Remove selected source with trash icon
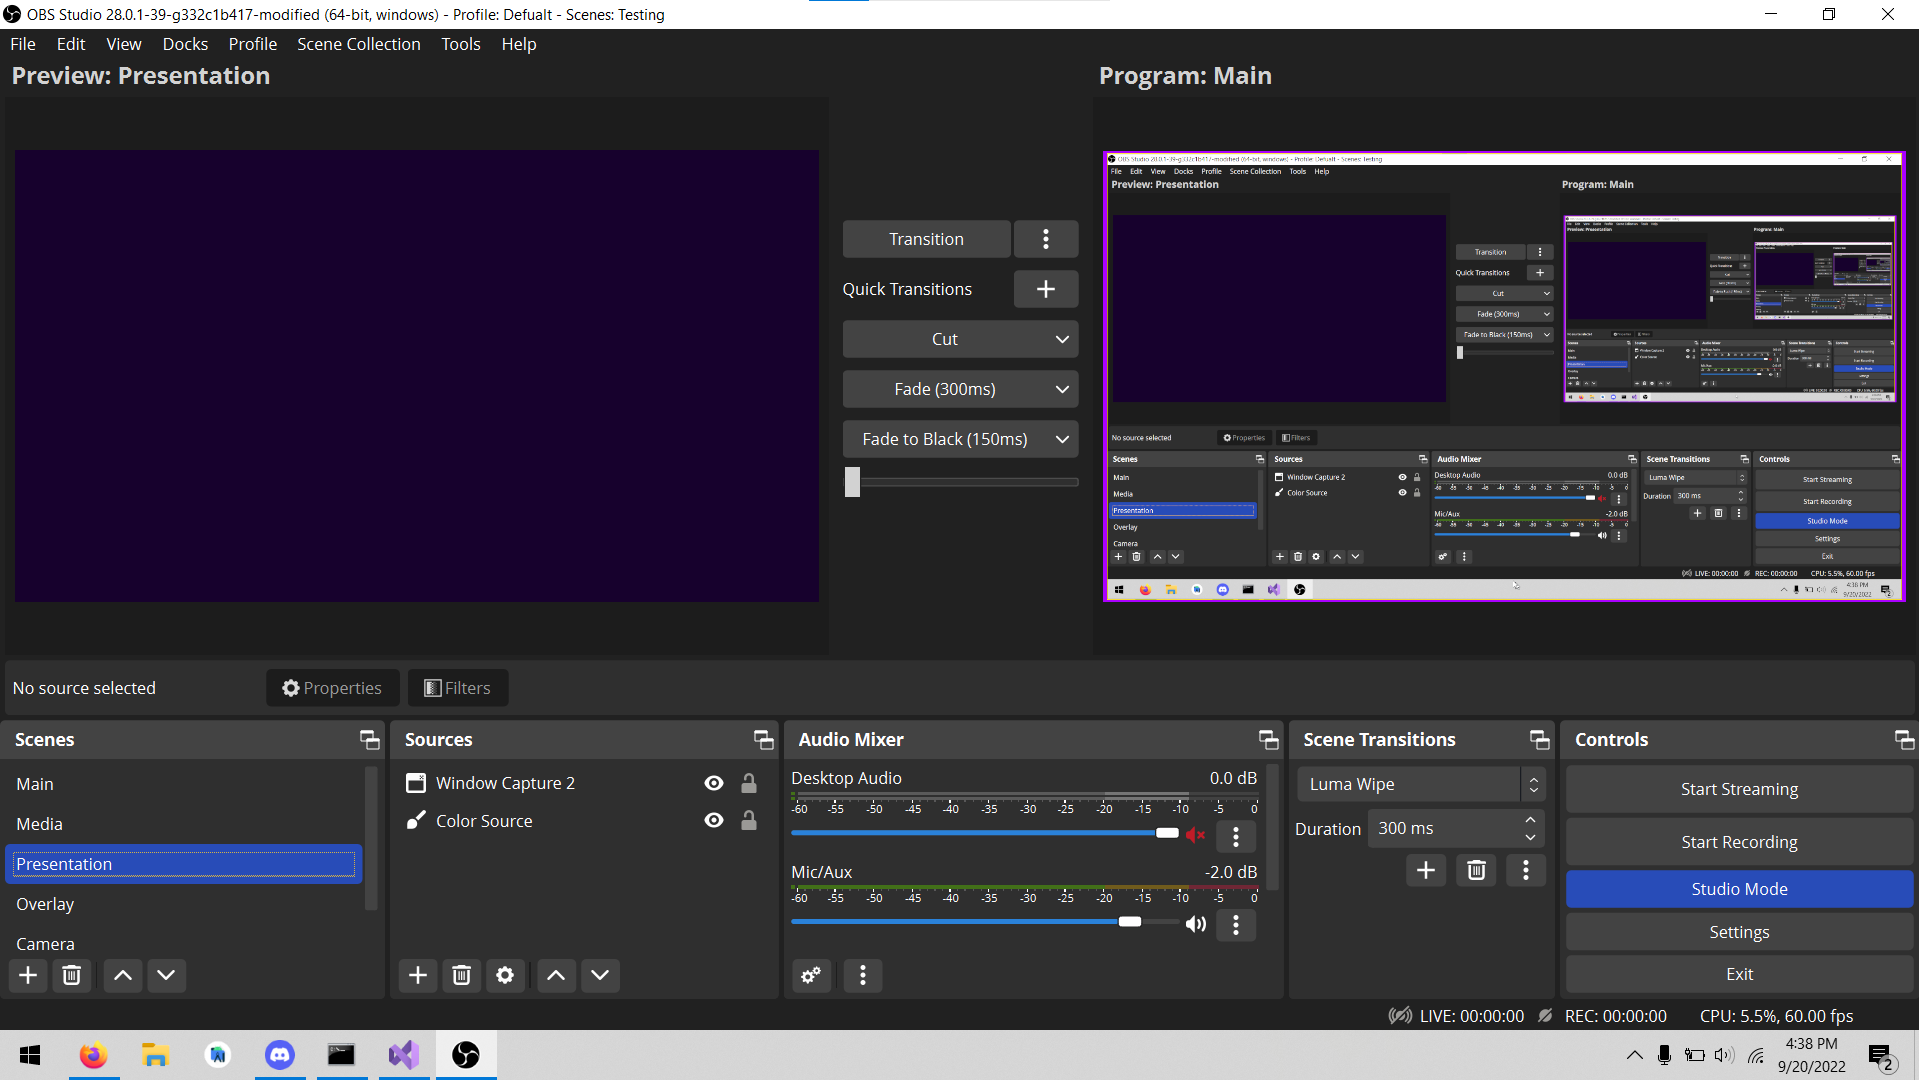Viewport: 1919px width, 1080px height. (461, 975)
